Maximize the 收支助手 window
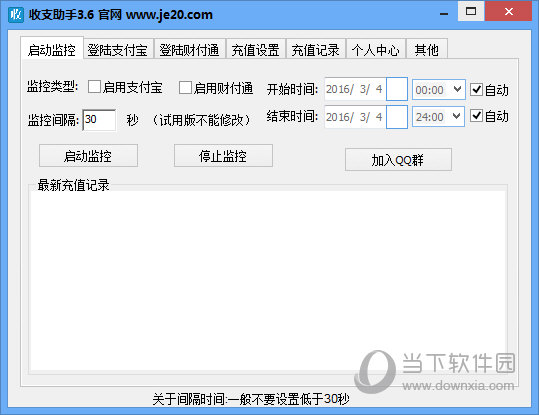The width and height of the screenshot is (539, 415). coord(471,11)
